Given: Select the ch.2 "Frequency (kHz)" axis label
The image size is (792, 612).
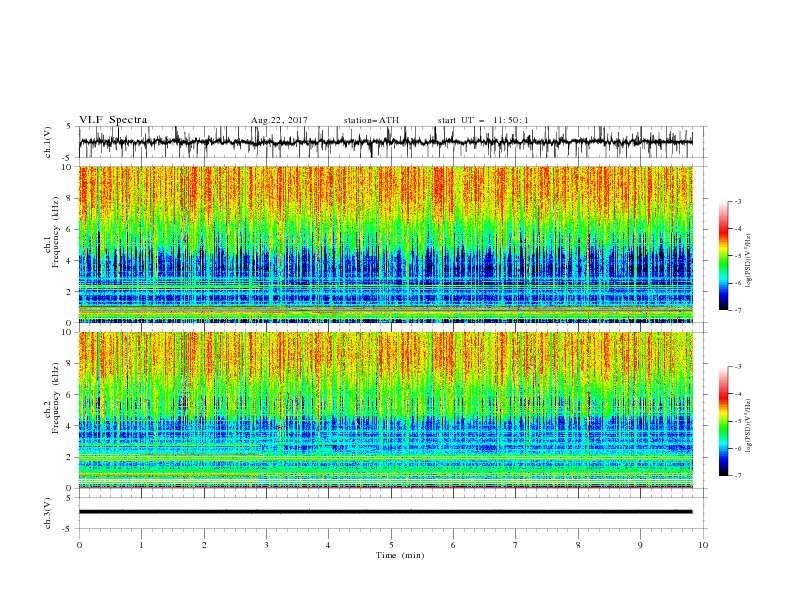Looking at the screenshot, I should click(56, 398).
